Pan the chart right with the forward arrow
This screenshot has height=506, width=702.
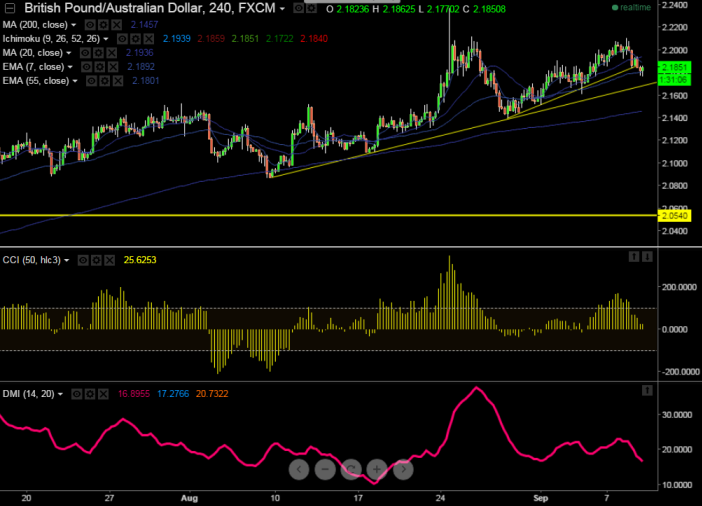pyautogui.click(x=403, y=469)
